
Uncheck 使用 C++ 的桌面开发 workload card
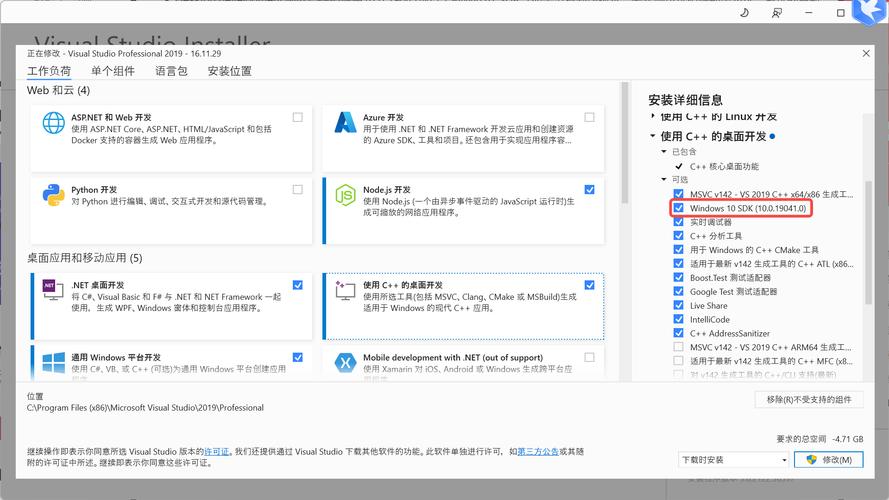point(590,285)
